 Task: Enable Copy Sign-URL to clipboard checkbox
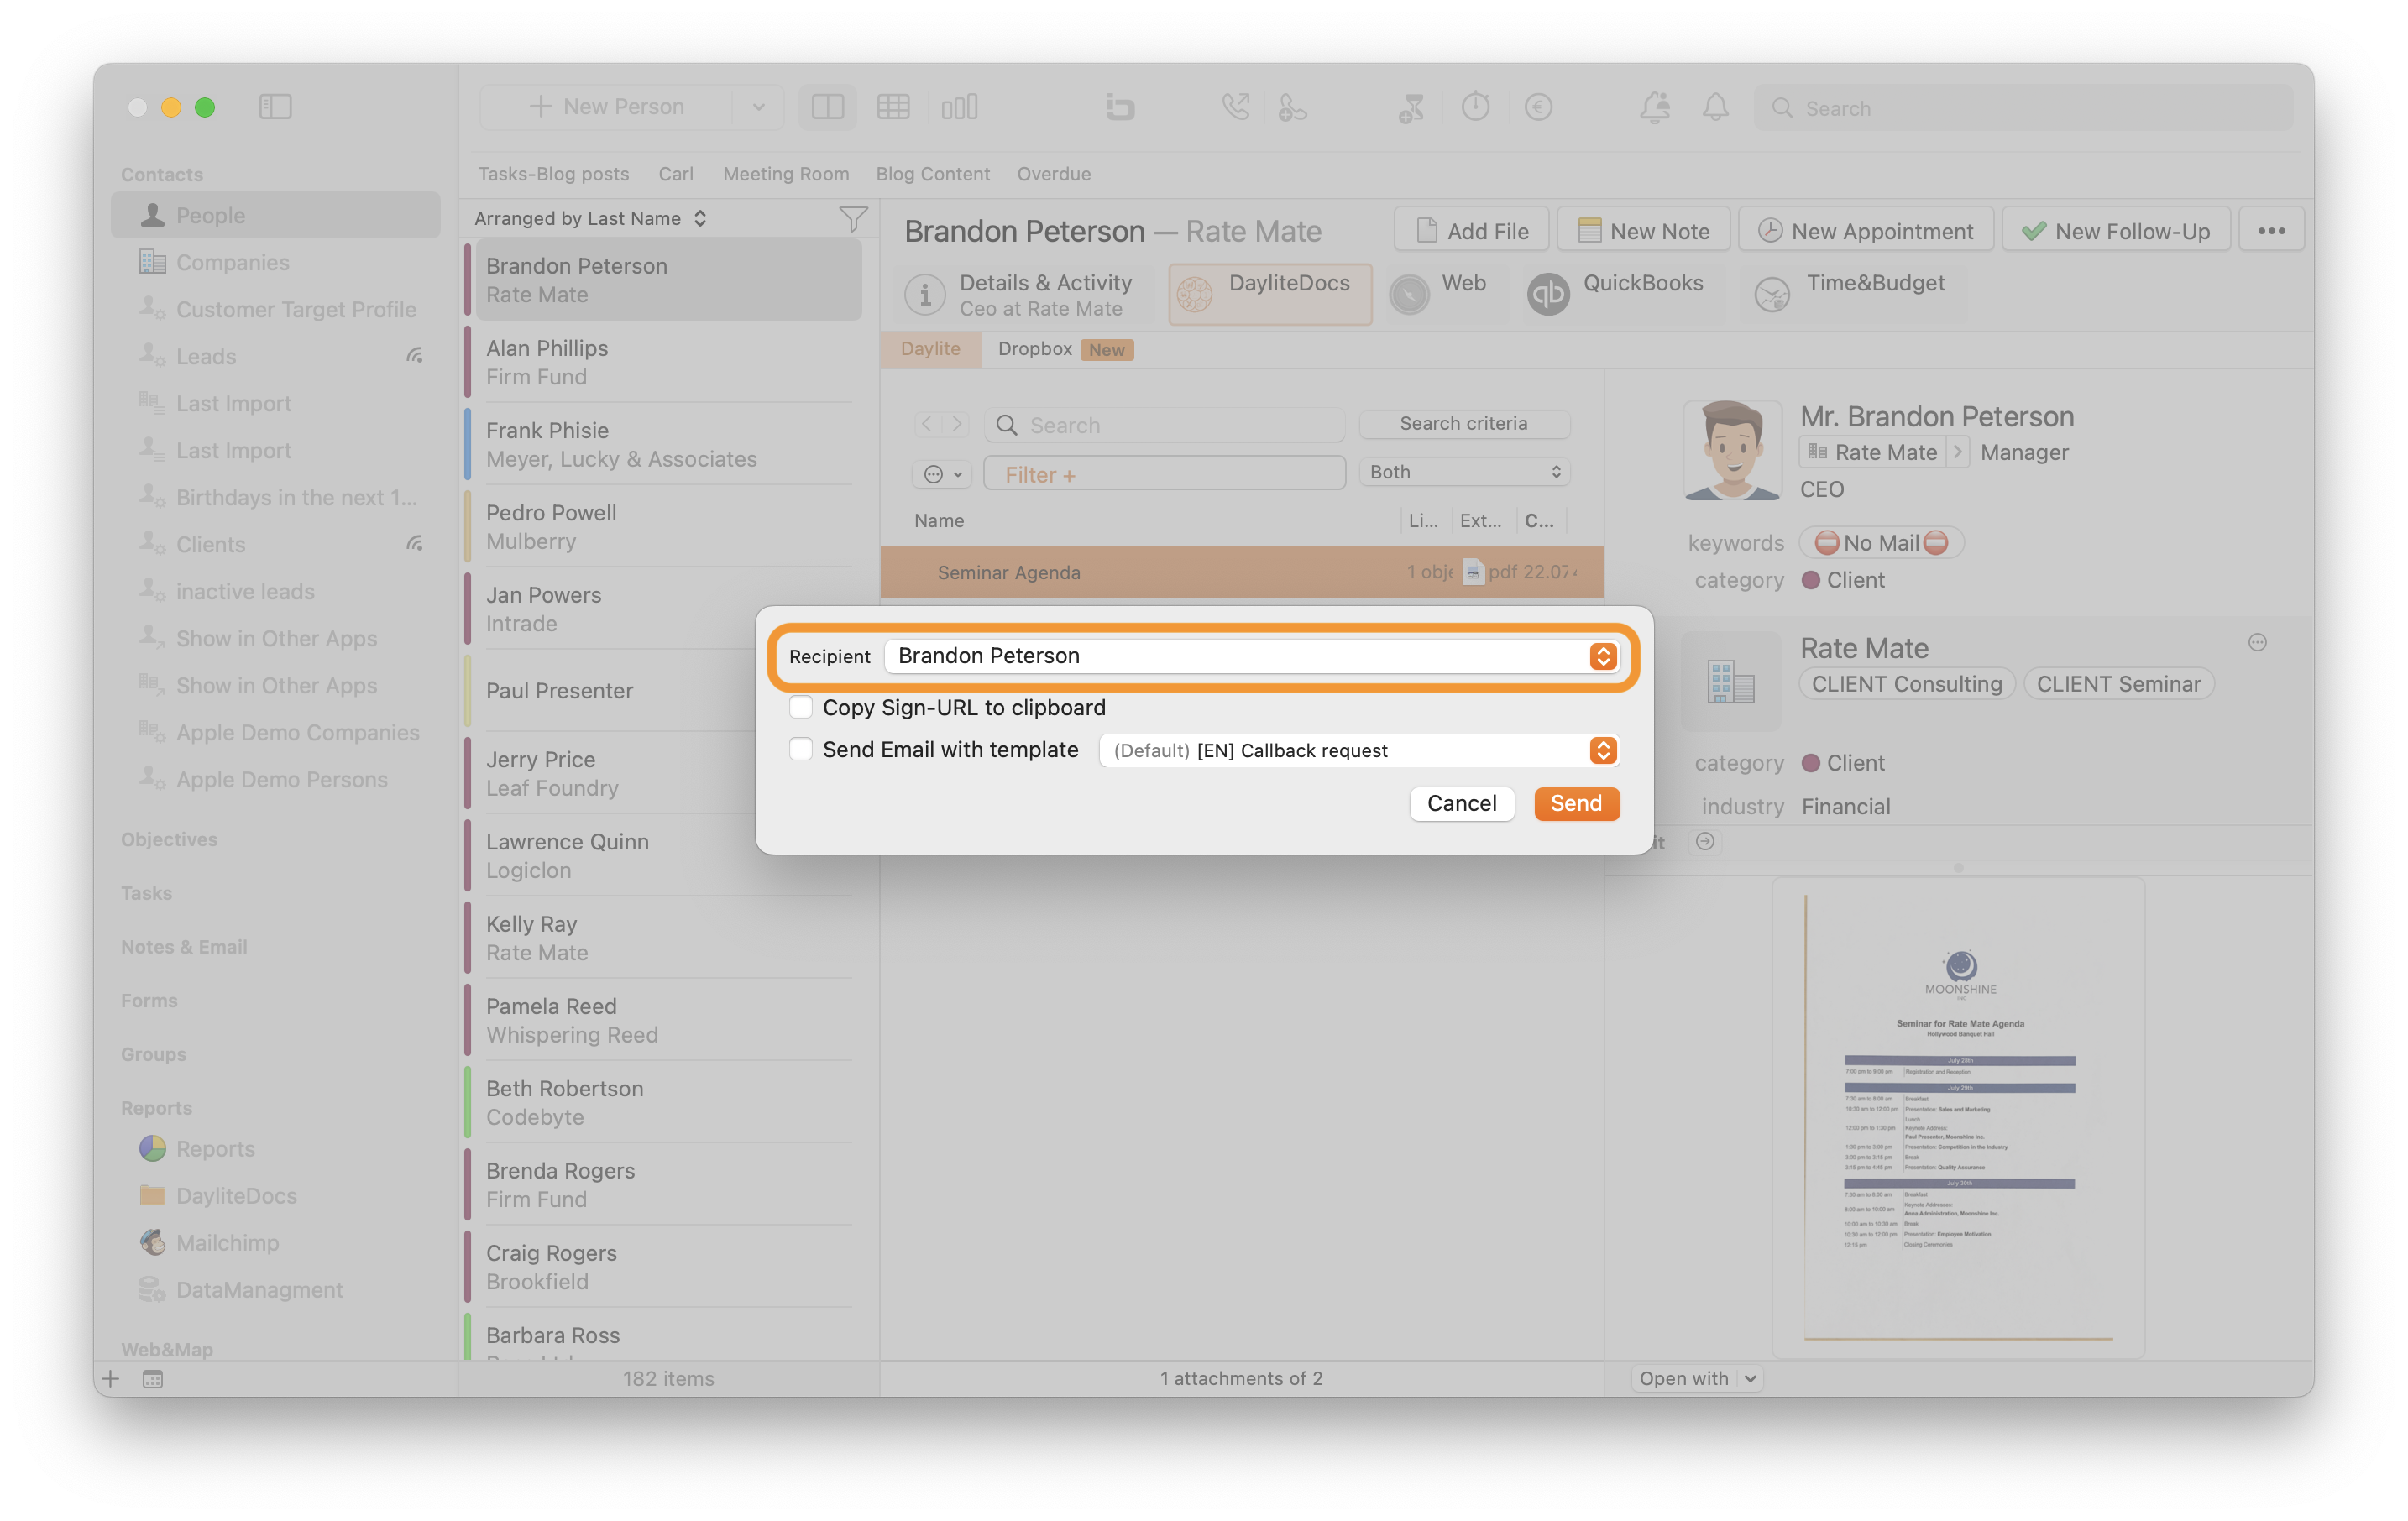tap(801, 707)
